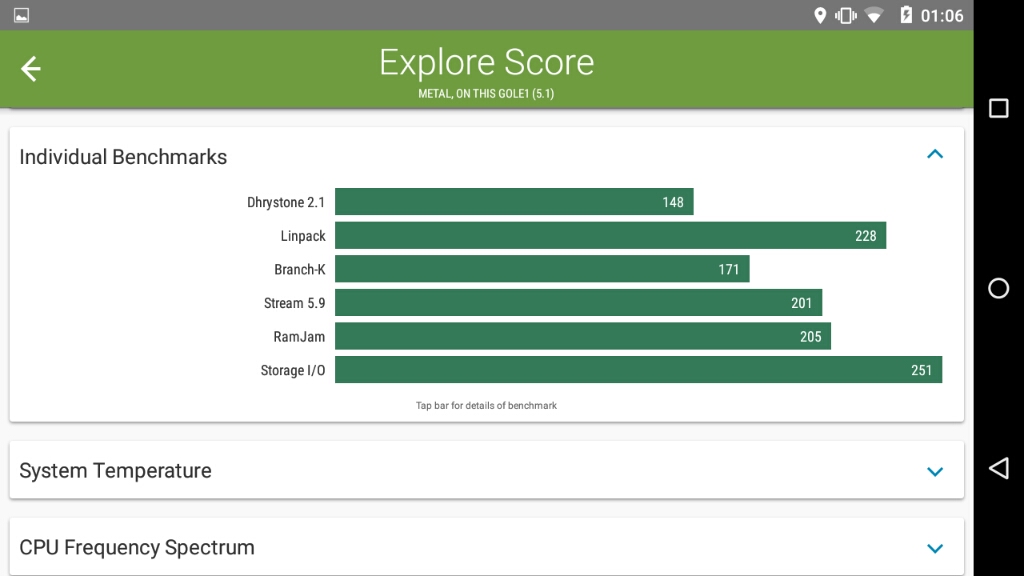
Task: Click the Dhrystone 2.1 label
Action: pos(286,202)
